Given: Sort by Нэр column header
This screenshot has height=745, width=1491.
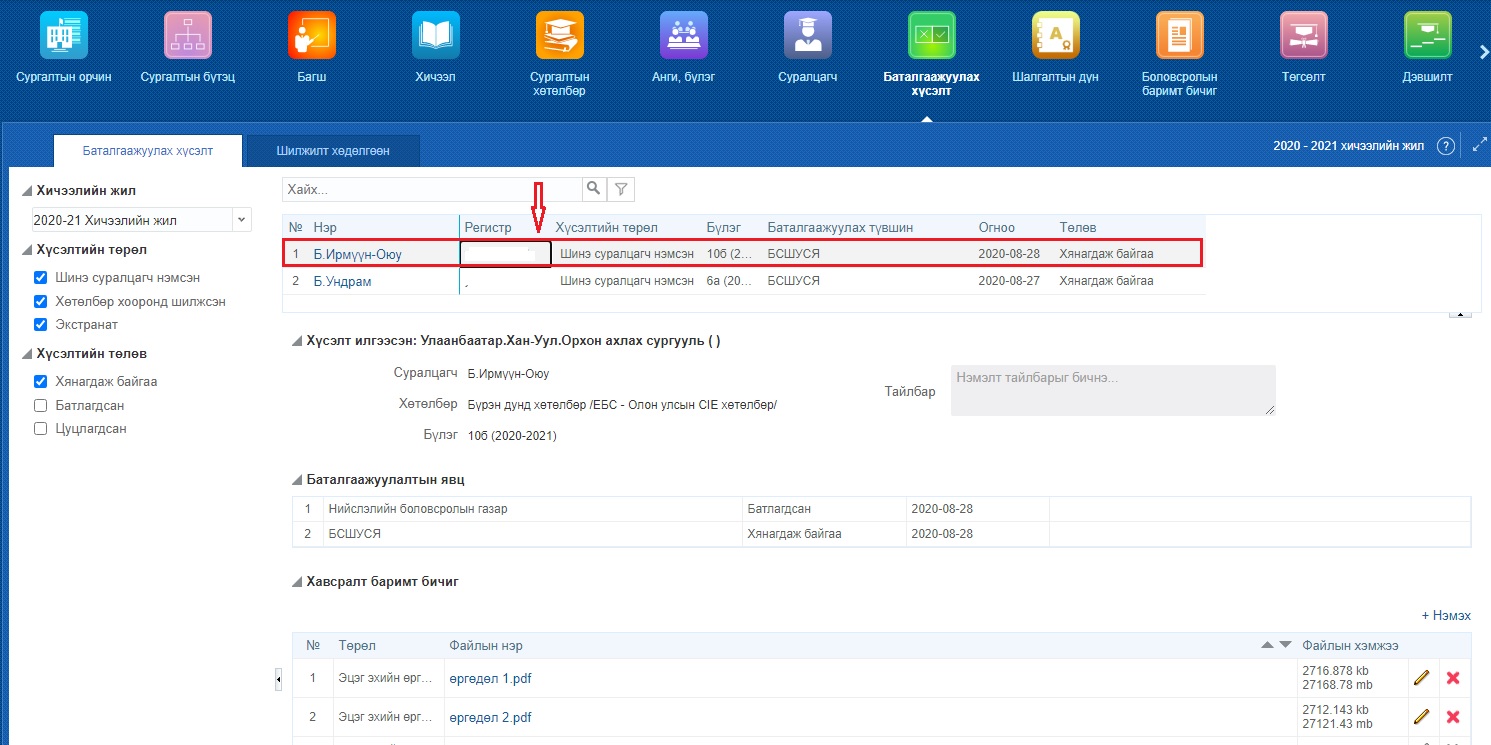Looking at the screenshot, I should point(324,227).
